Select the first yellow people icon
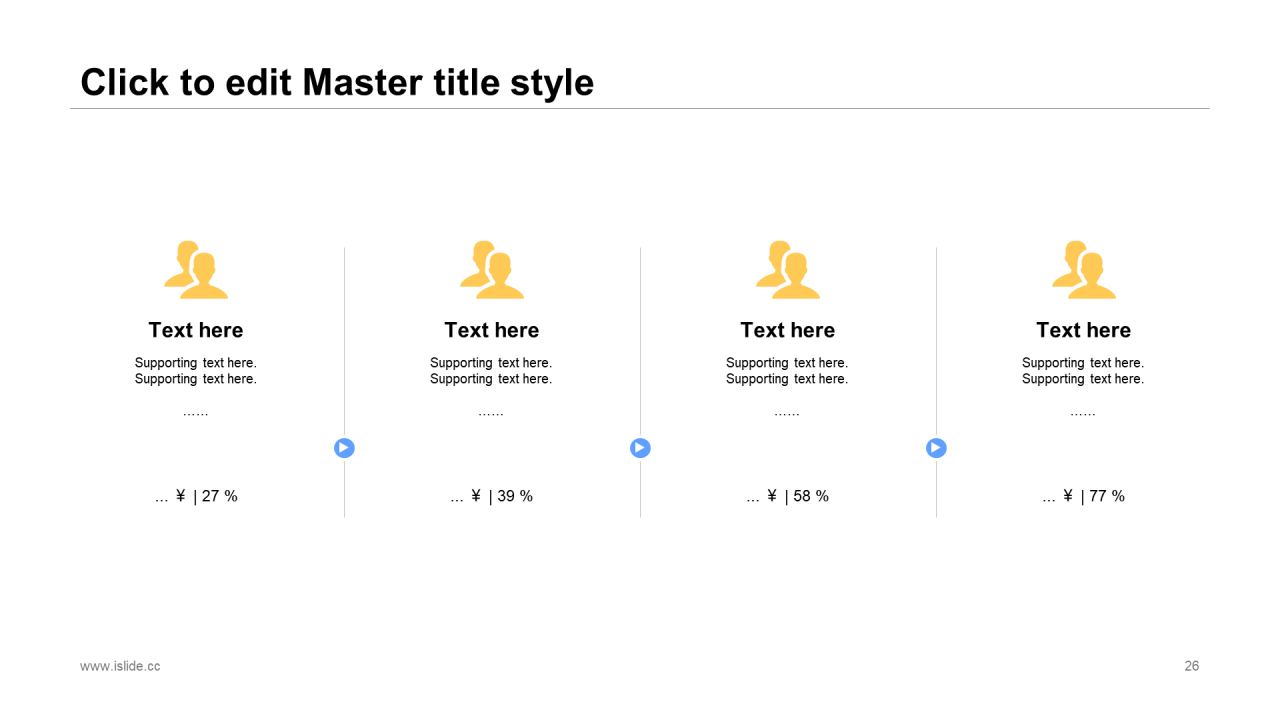This screenshot has height=720, width=1280. (196, 269)
